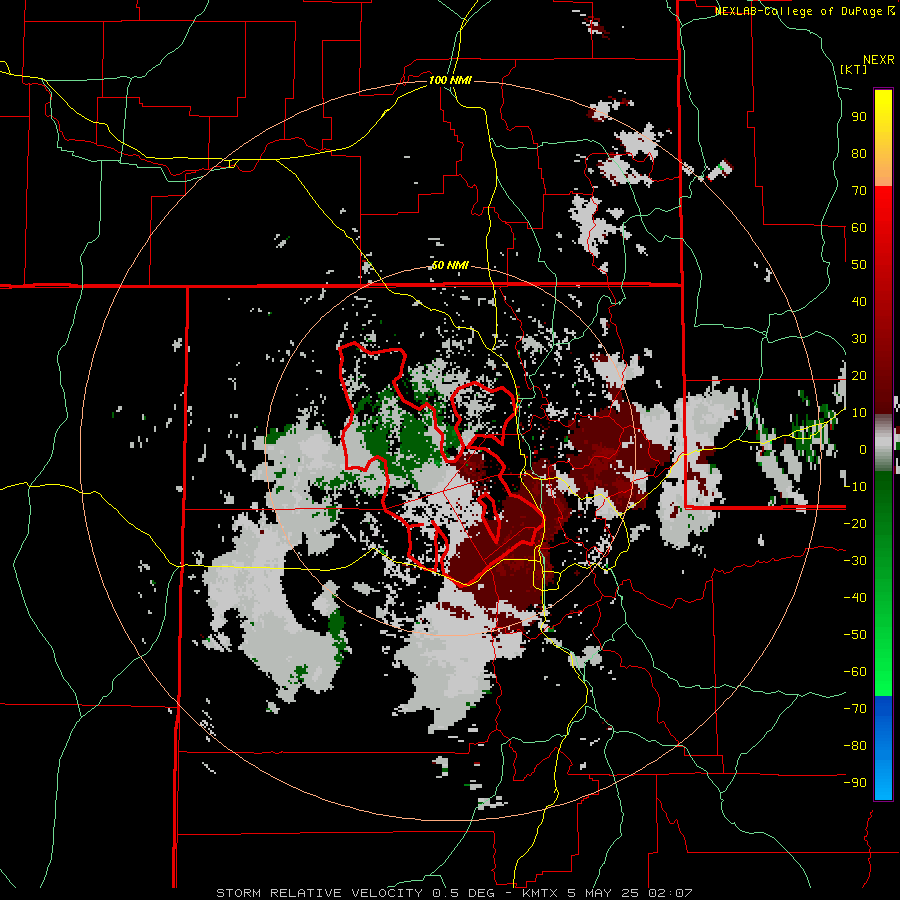Click the -90 value on the velocity scale
900x900 pixels.
855,782
